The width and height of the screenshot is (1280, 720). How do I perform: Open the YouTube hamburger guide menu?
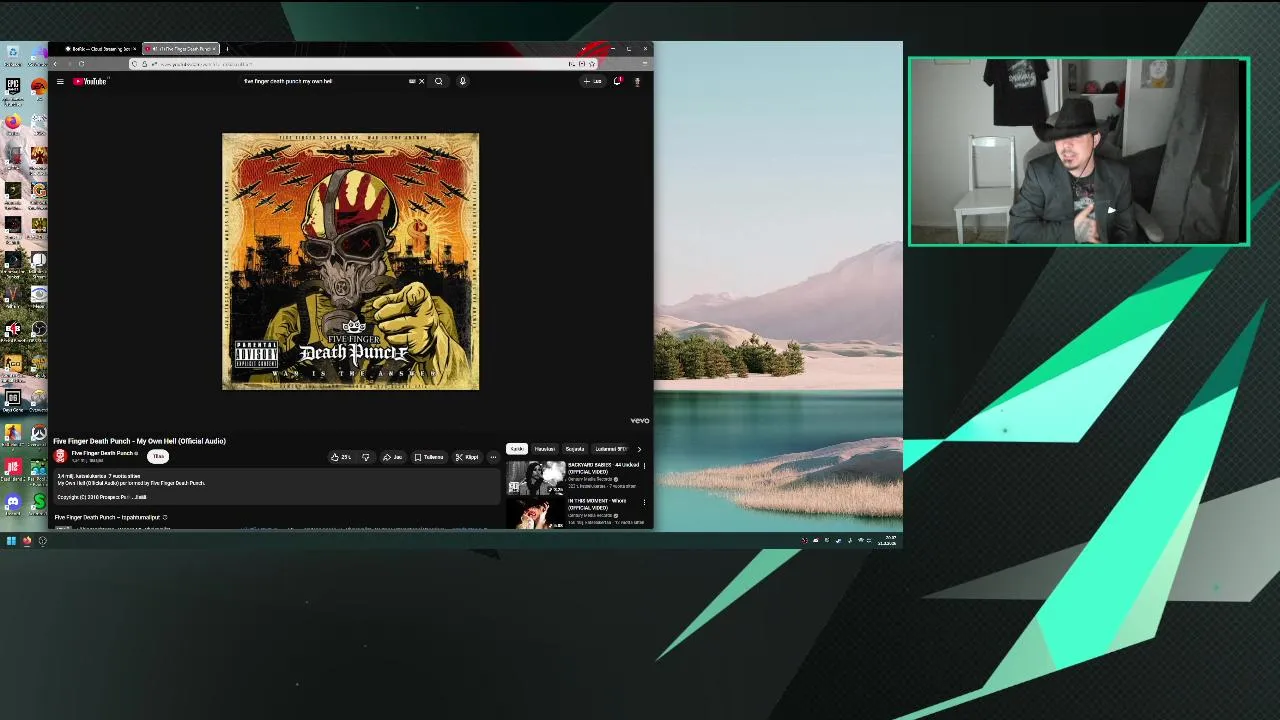click(x=60, y=81)
